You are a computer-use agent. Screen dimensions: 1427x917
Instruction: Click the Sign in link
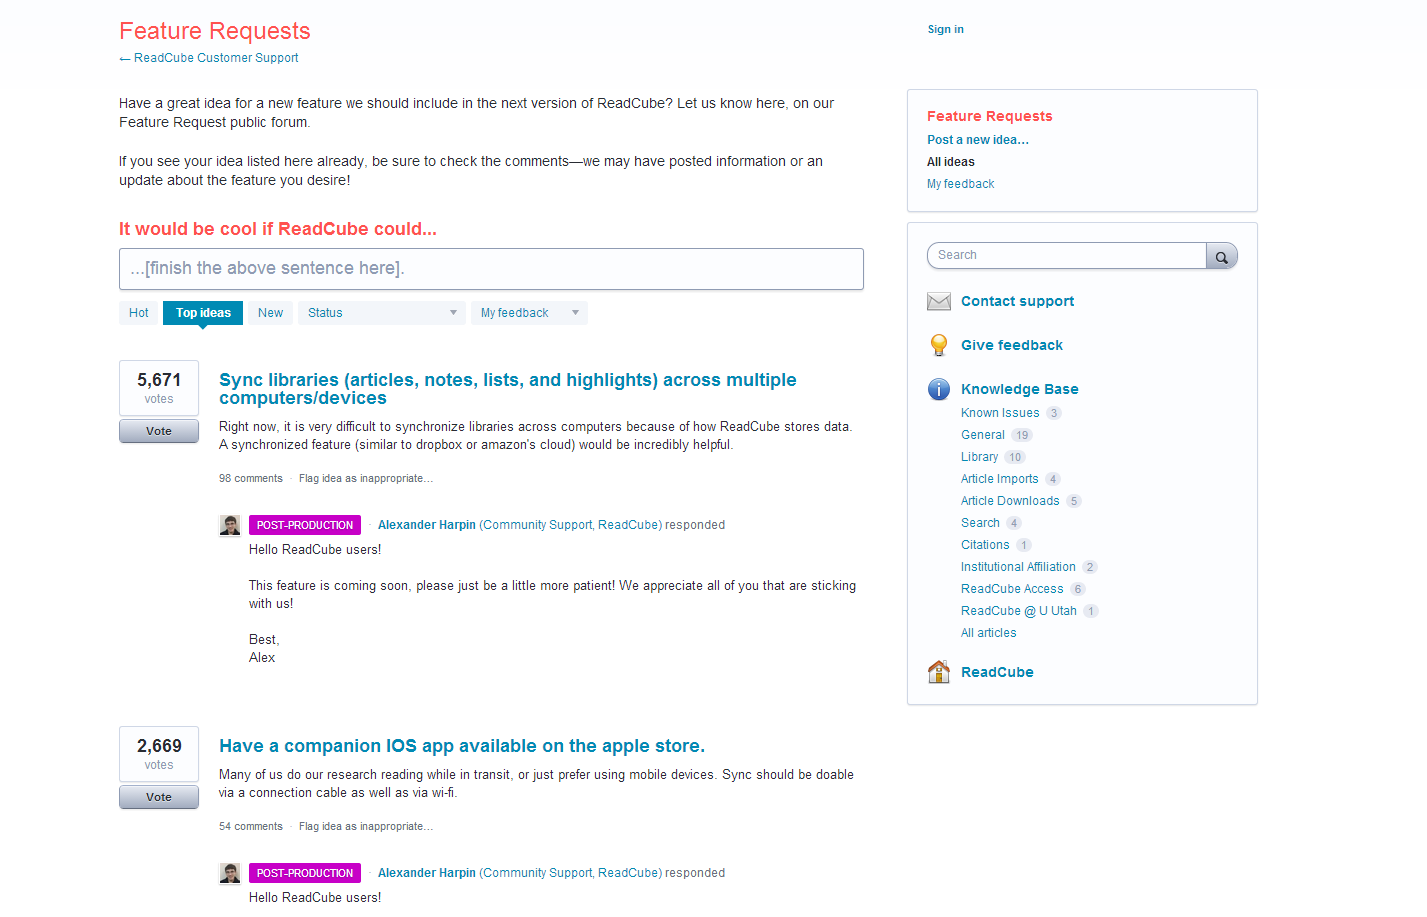pyautogui.click(x=946, y=30)
